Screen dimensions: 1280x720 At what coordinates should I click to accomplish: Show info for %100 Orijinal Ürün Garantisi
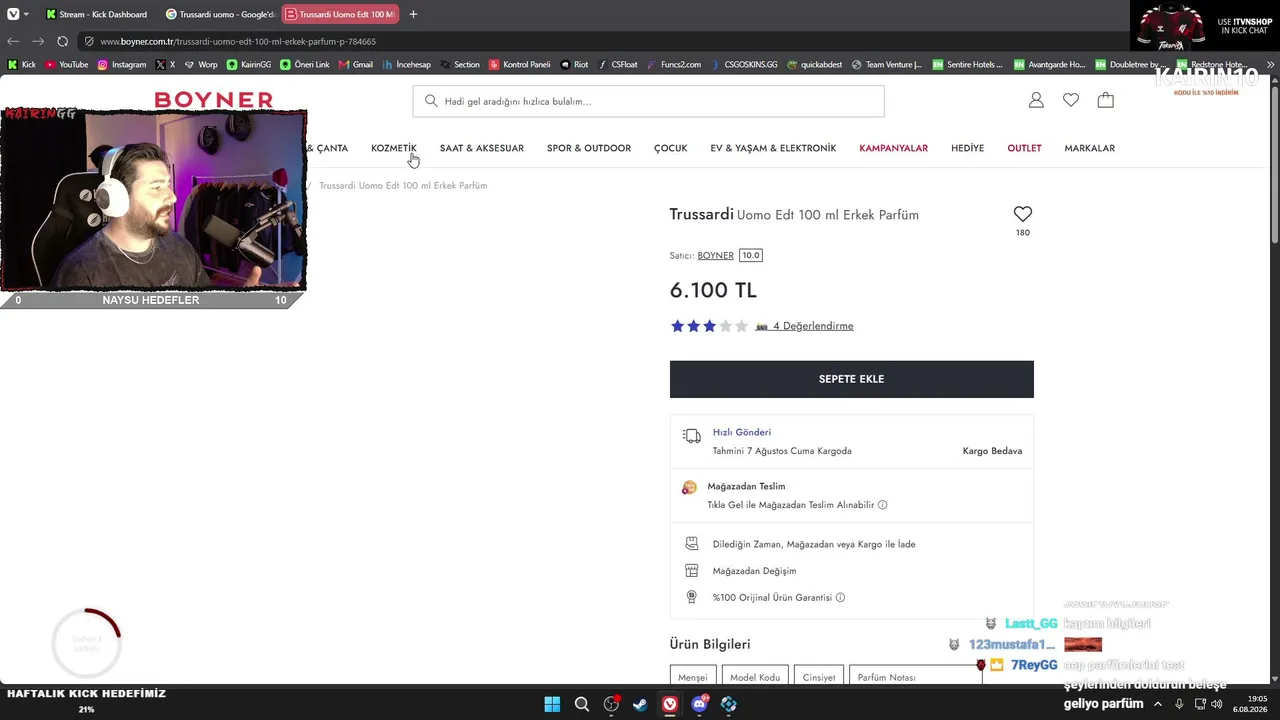(x=840, y=598)
